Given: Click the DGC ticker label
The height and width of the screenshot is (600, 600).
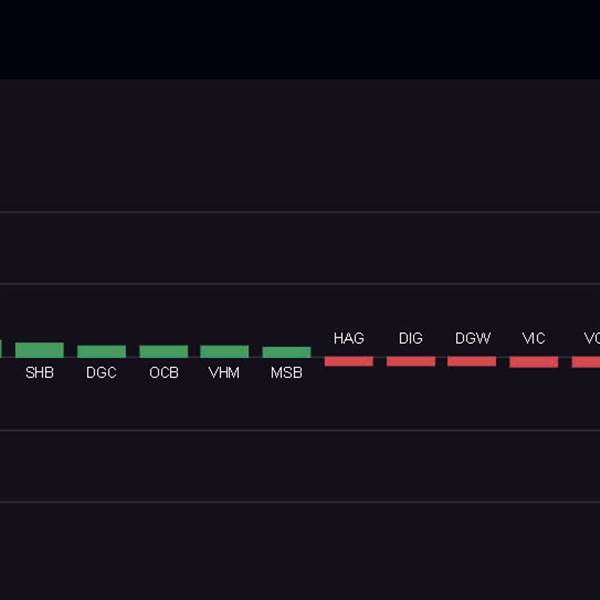Looking at the screenshot, I should pos(101,373).
